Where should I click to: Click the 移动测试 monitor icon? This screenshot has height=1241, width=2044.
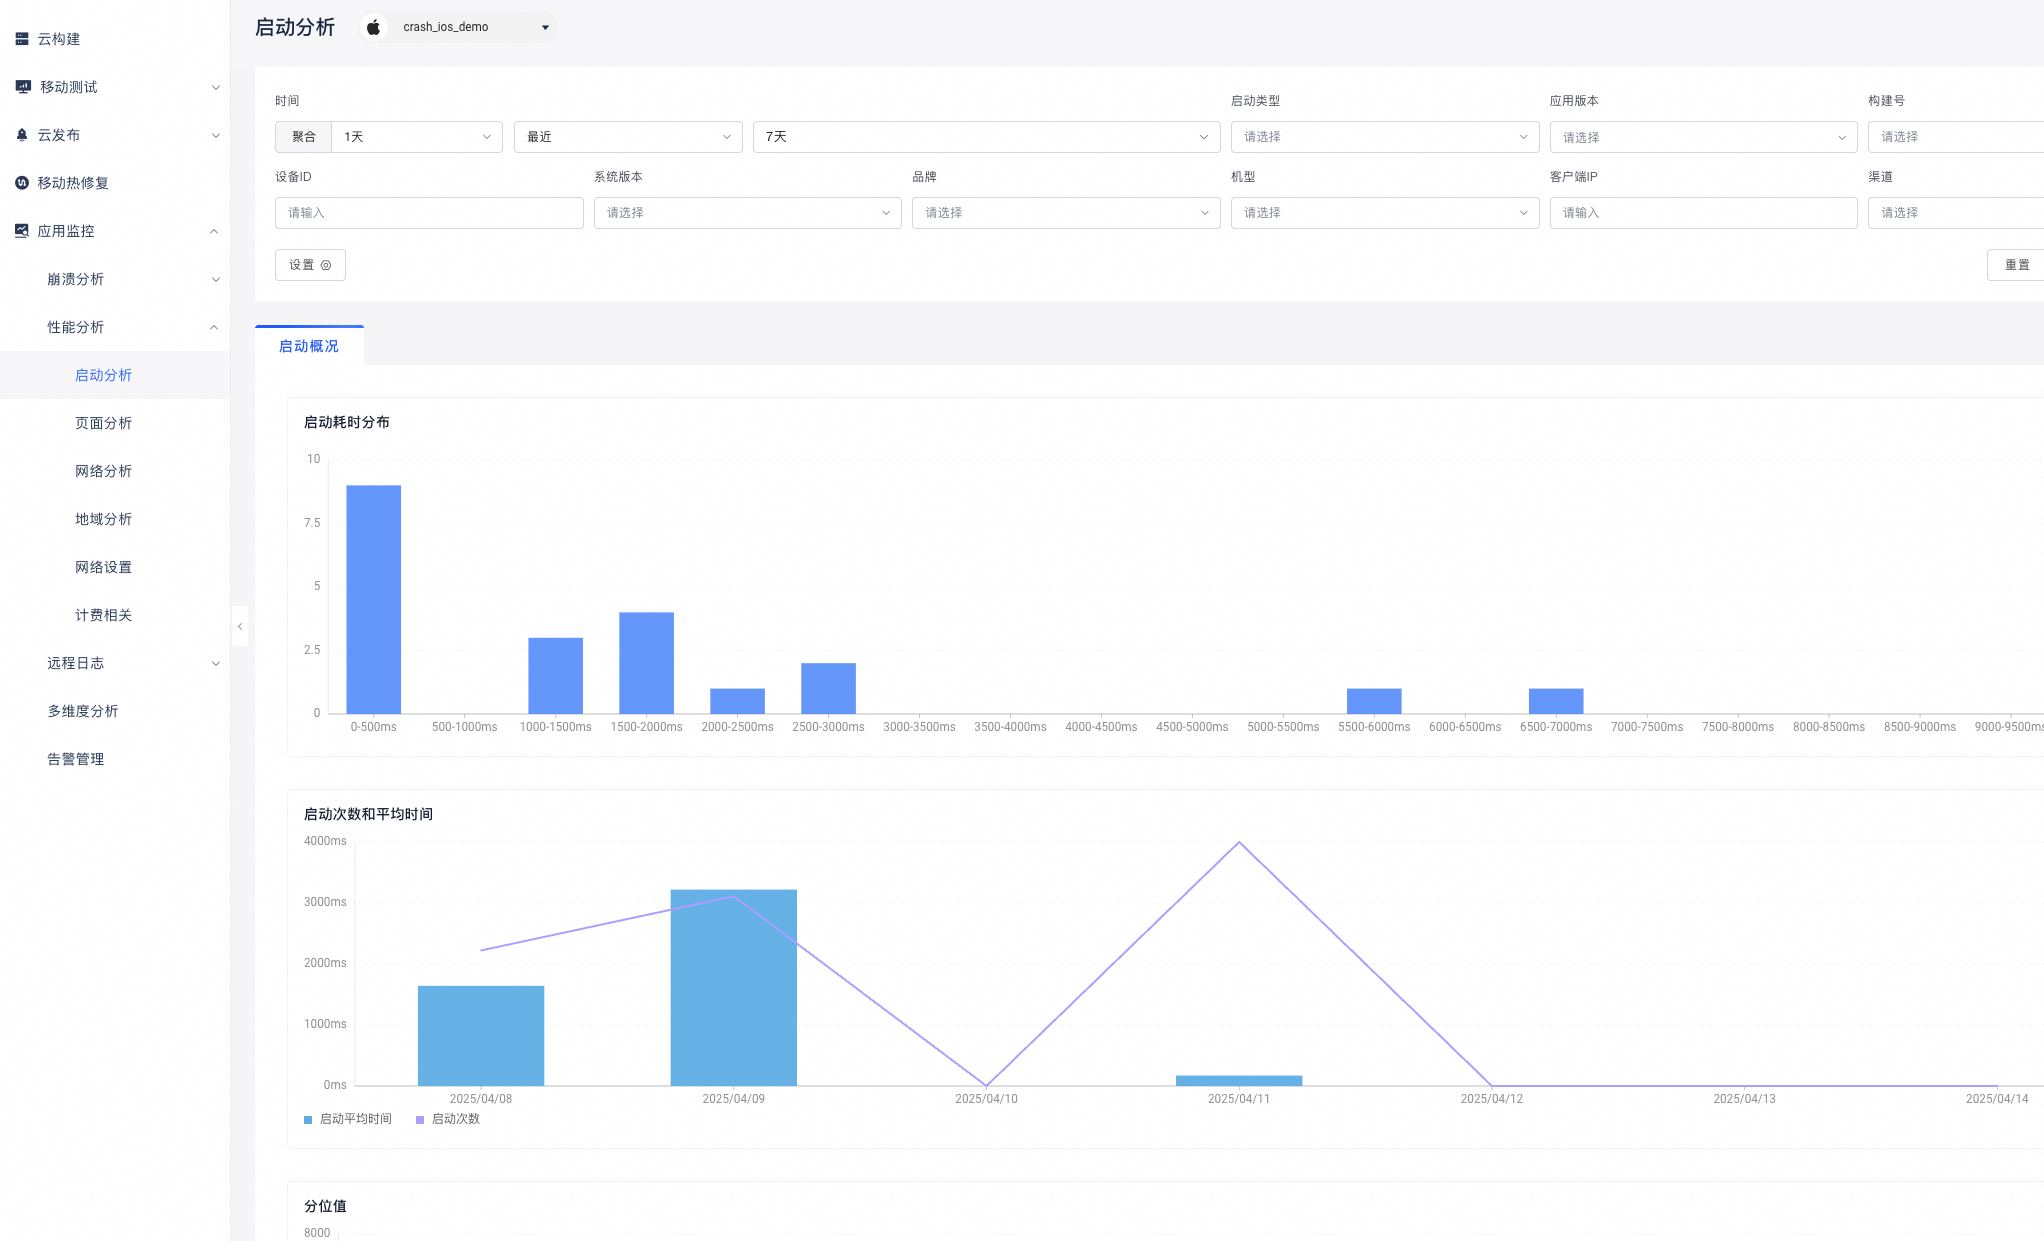click(x=23, y=87)
